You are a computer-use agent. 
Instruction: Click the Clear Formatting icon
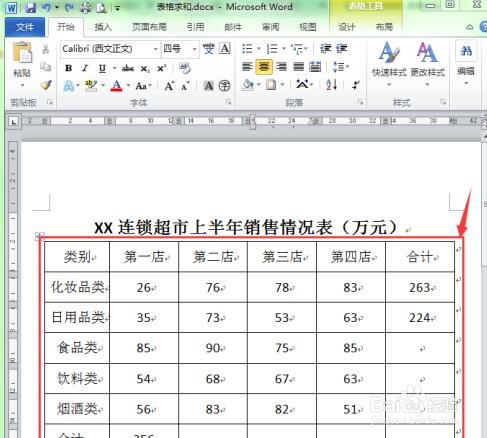click(184, 68)
